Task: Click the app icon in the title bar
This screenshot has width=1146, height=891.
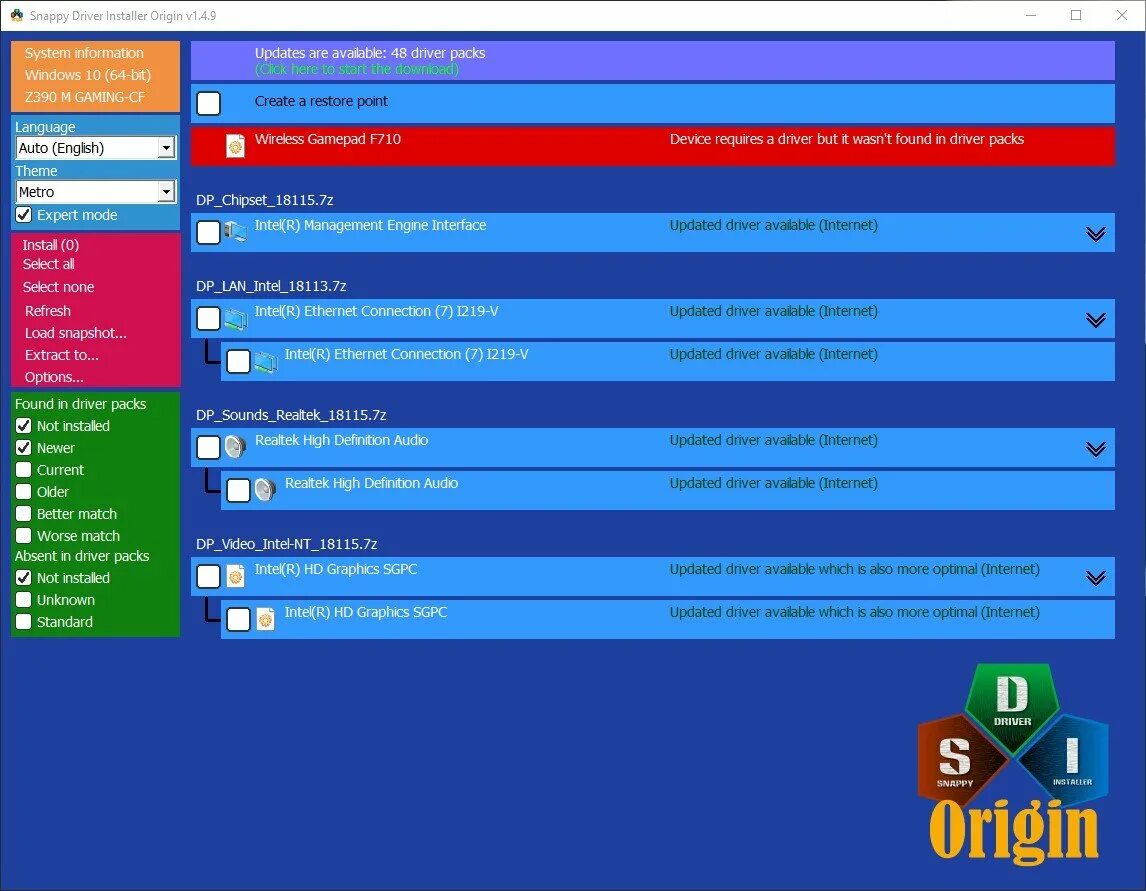Action: (x=16, y=15)
